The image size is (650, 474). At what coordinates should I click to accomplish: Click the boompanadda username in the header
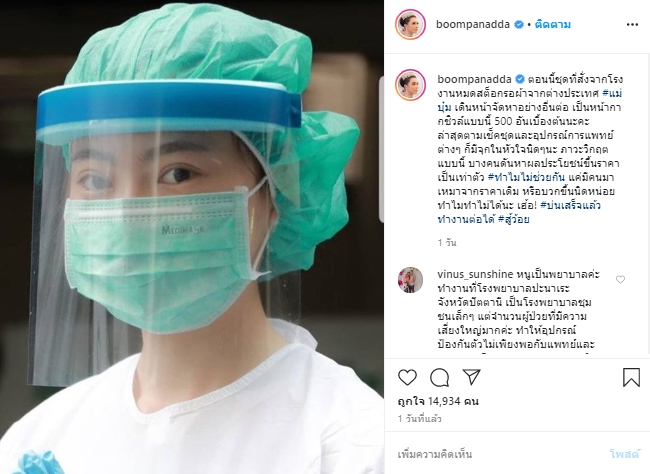tap(473, 24)
